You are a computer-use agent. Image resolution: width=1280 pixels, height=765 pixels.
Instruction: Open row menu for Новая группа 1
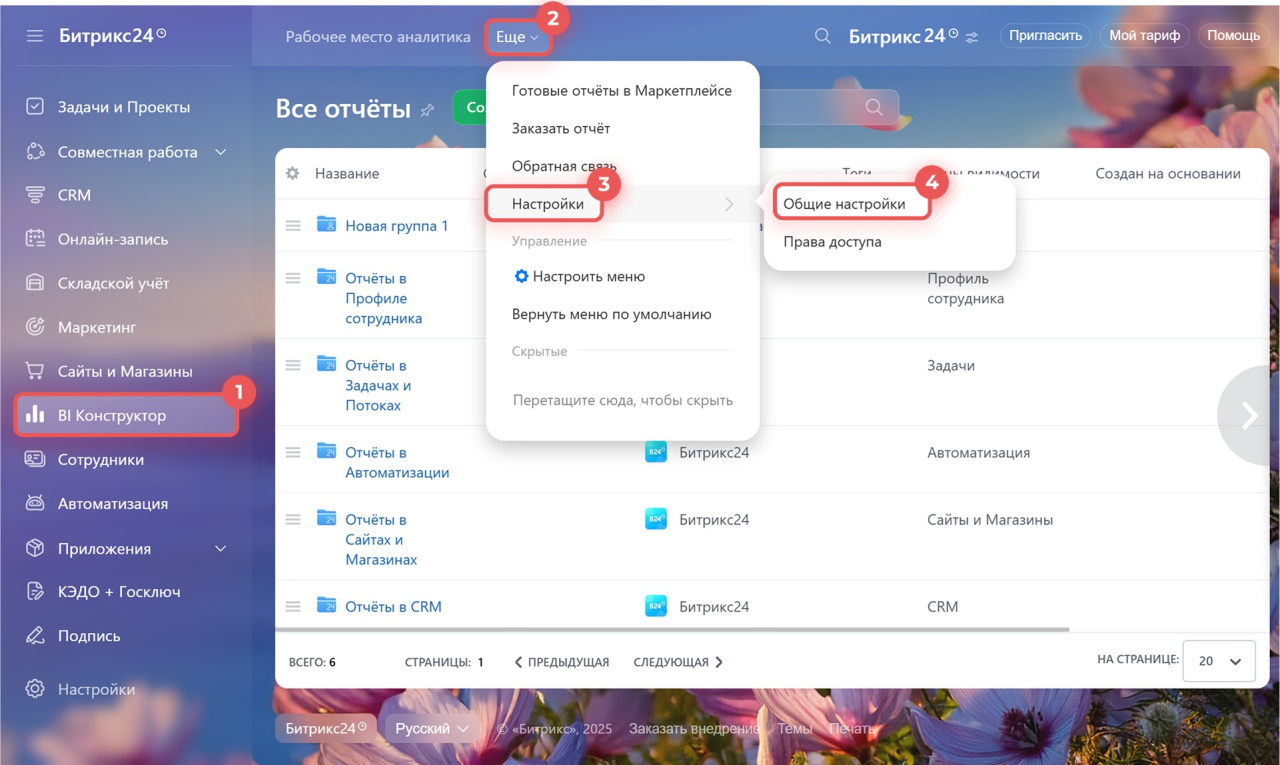click(x=293, y=226)
